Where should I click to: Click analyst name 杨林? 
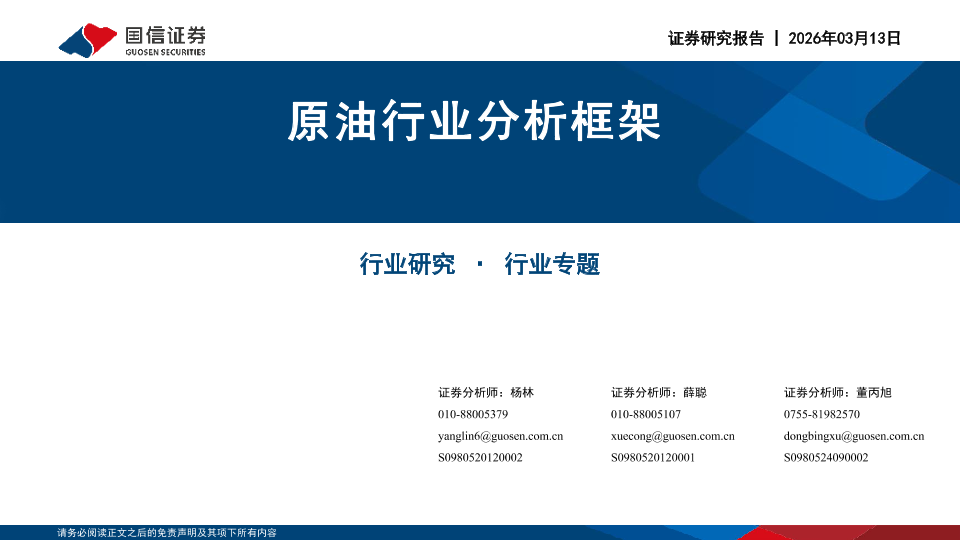point(522,392)
